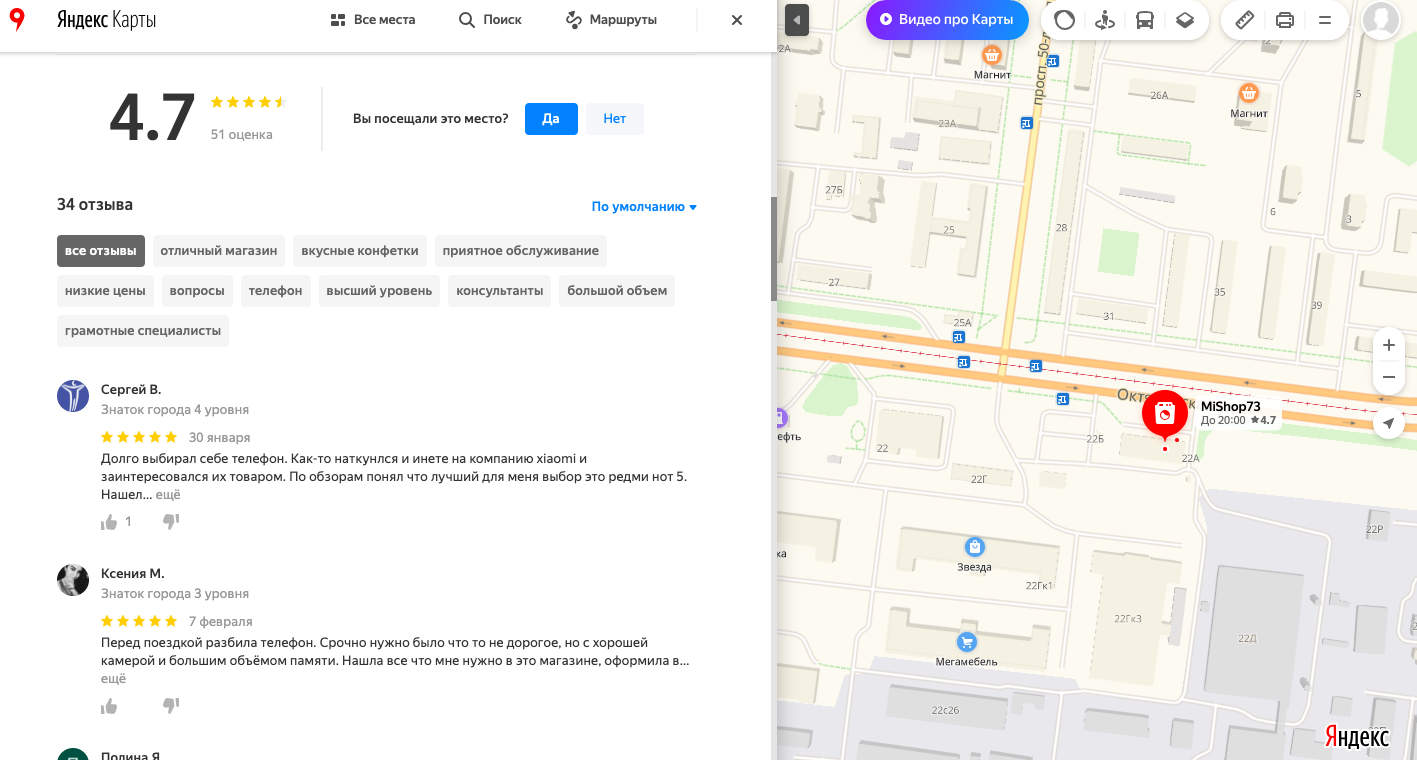Expand Сергей's review with 'ещё'

(168, 495)
